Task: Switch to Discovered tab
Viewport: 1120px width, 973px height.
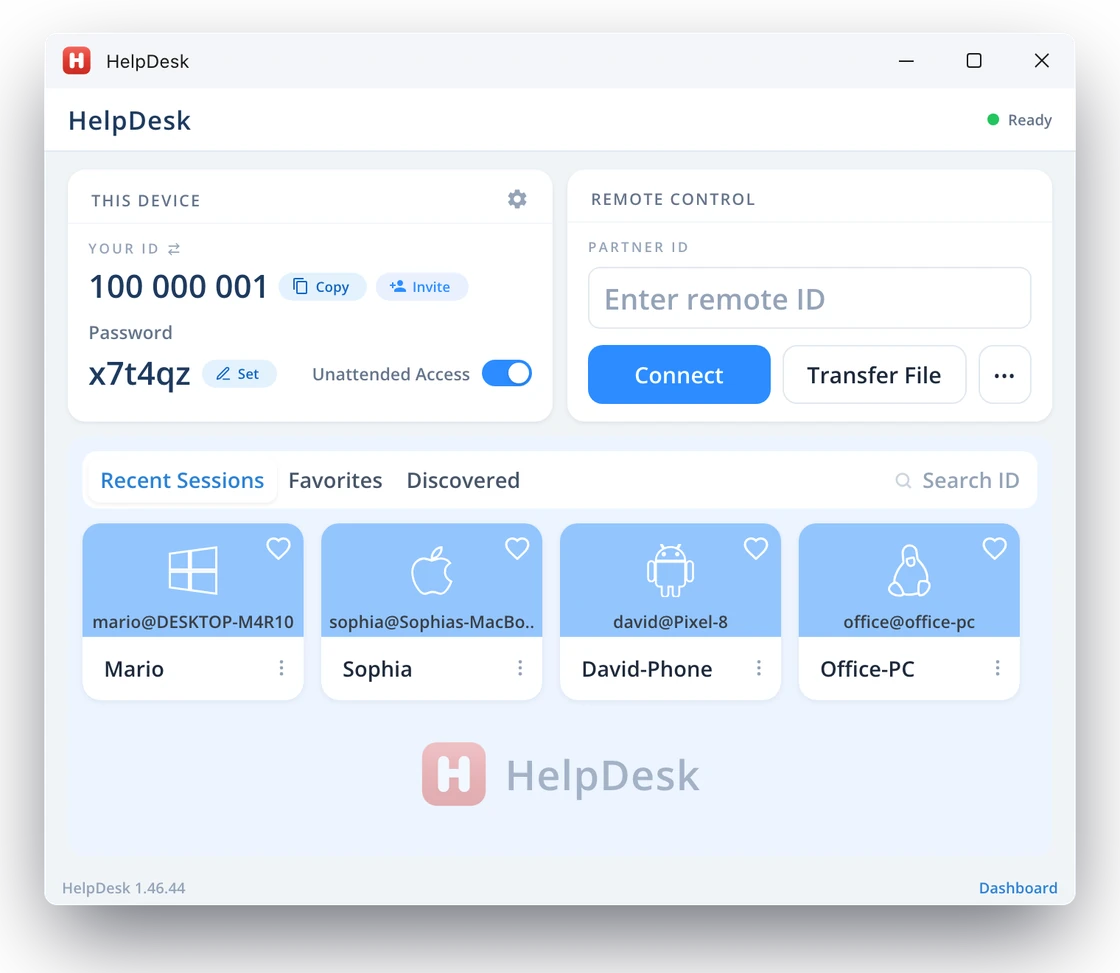Action: [463, 480]
